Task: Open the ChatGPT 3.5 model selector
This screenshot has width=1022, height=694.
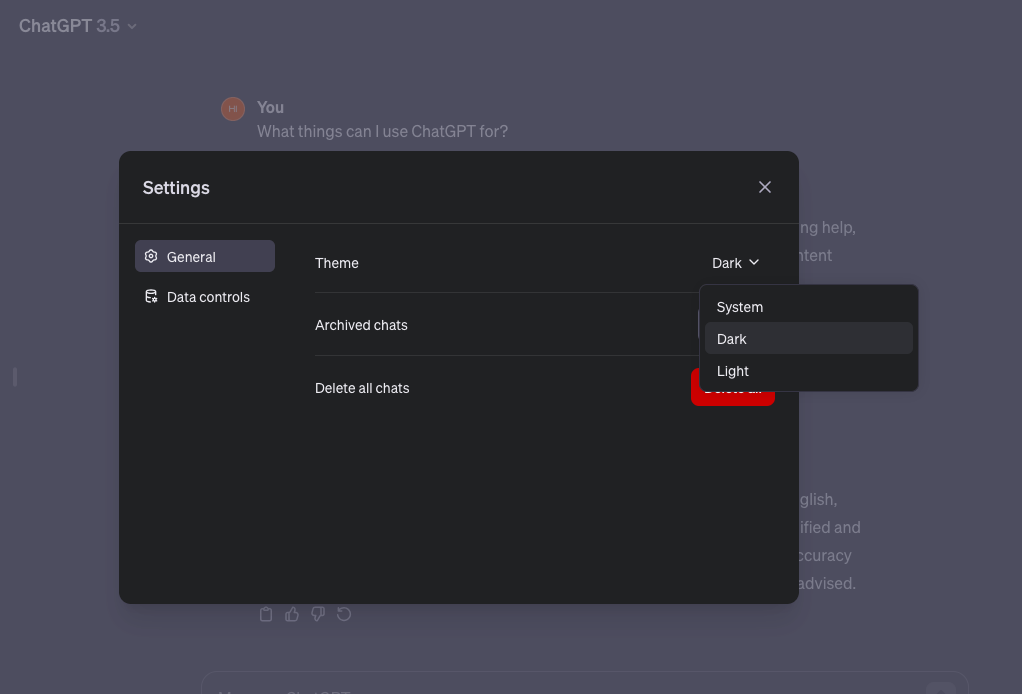Action: pyautogui.click(x=78, y=26)
